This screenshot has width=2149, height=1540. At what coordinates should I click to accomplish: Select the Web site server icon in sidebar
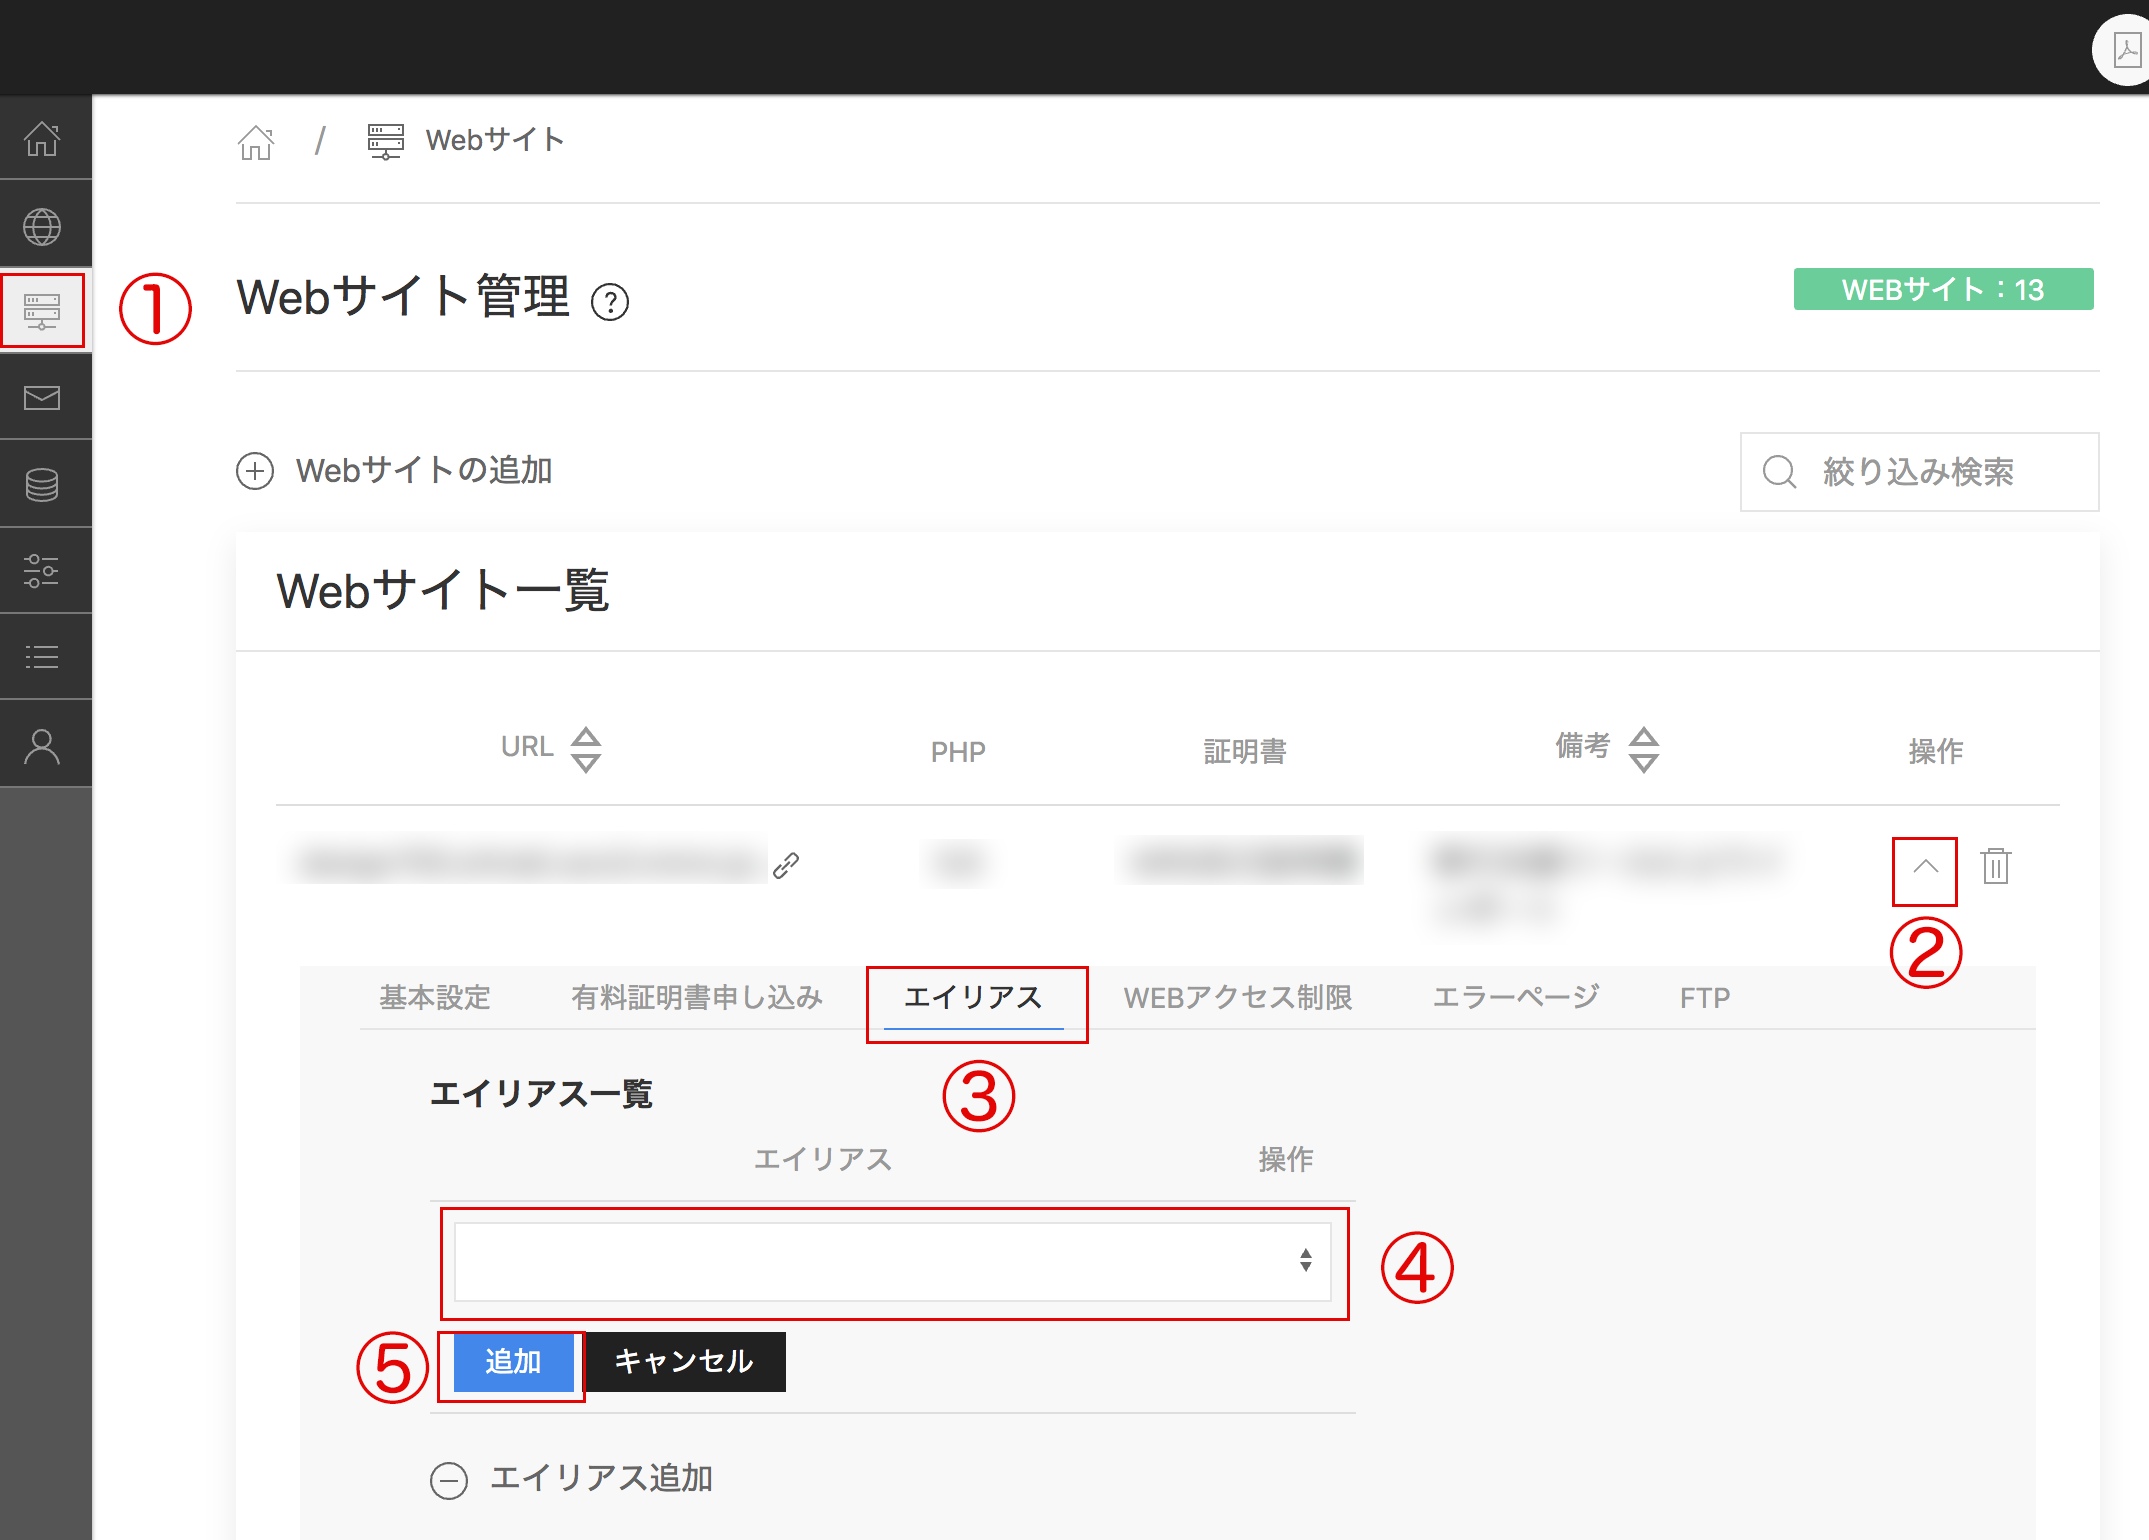click(x=42, y=311)
